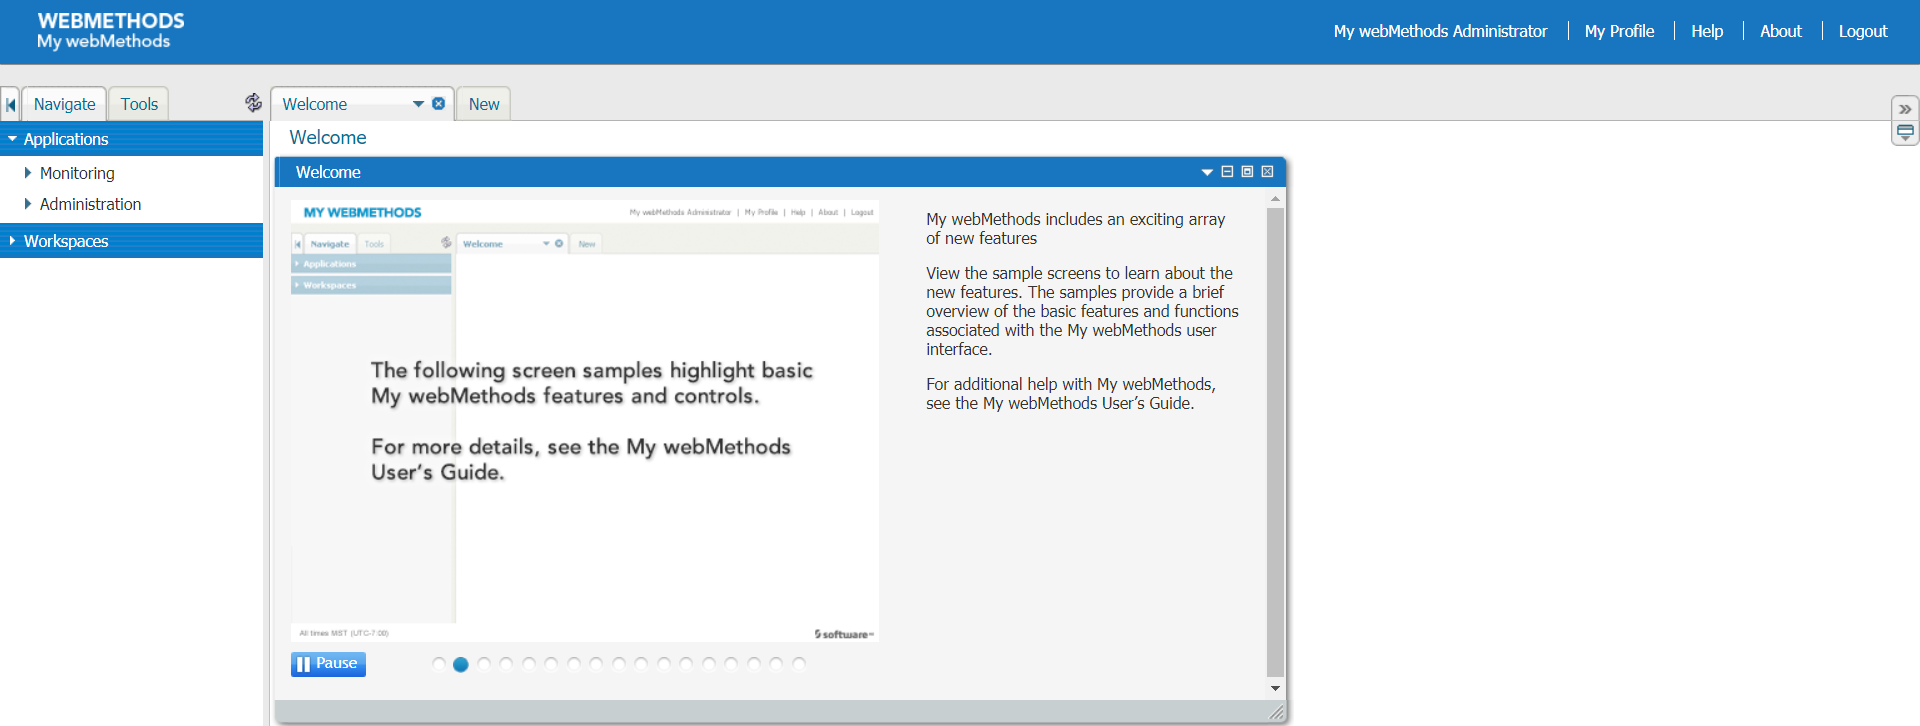Select the seventh slideshow indicator dot
This screenshot has height=726, width=1920.
[x=574, y=664]
